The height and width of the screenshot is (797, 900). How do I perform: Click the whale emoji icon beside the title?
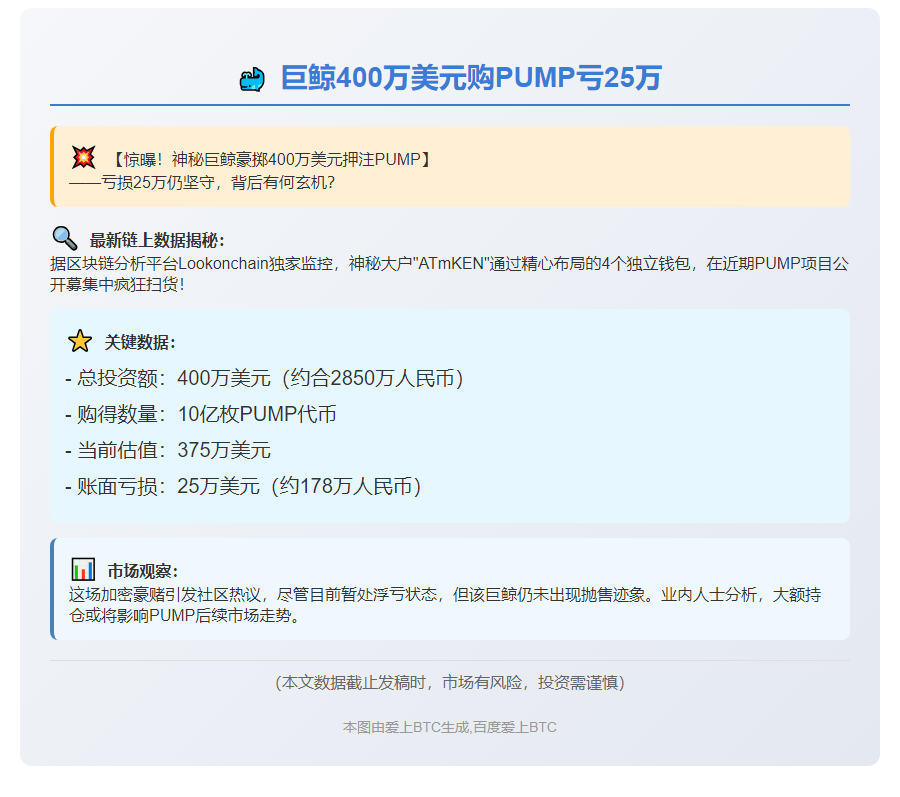coord(252,79)
